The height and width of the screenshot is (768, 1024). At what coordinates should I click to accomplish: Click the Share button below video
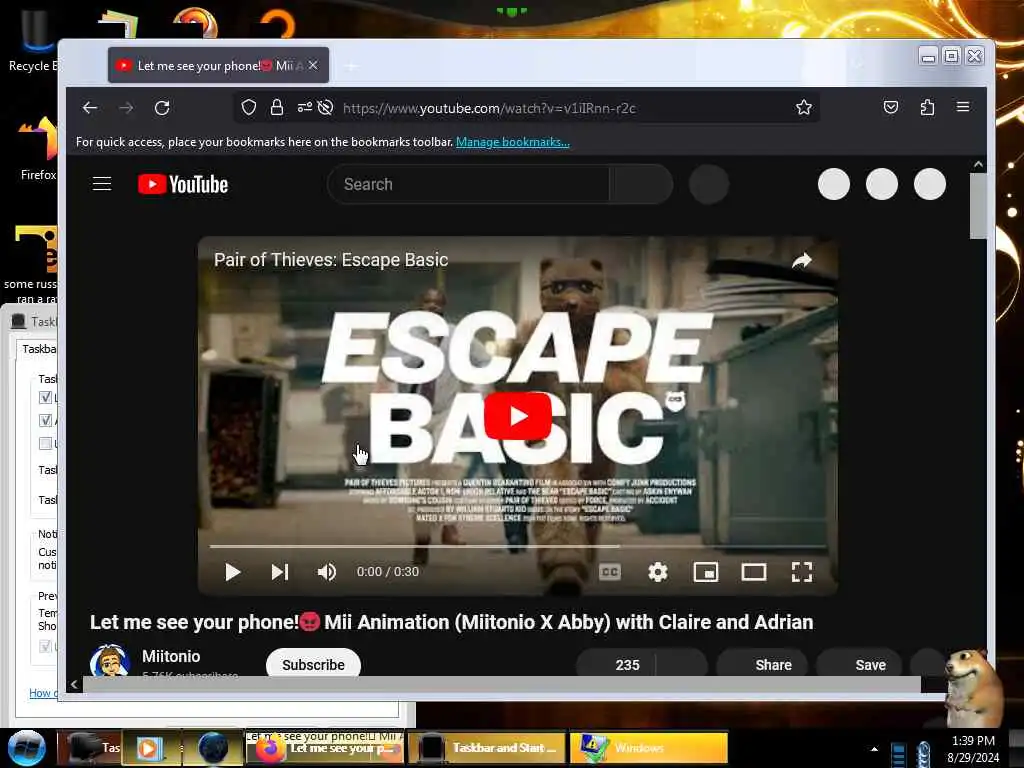763,665
